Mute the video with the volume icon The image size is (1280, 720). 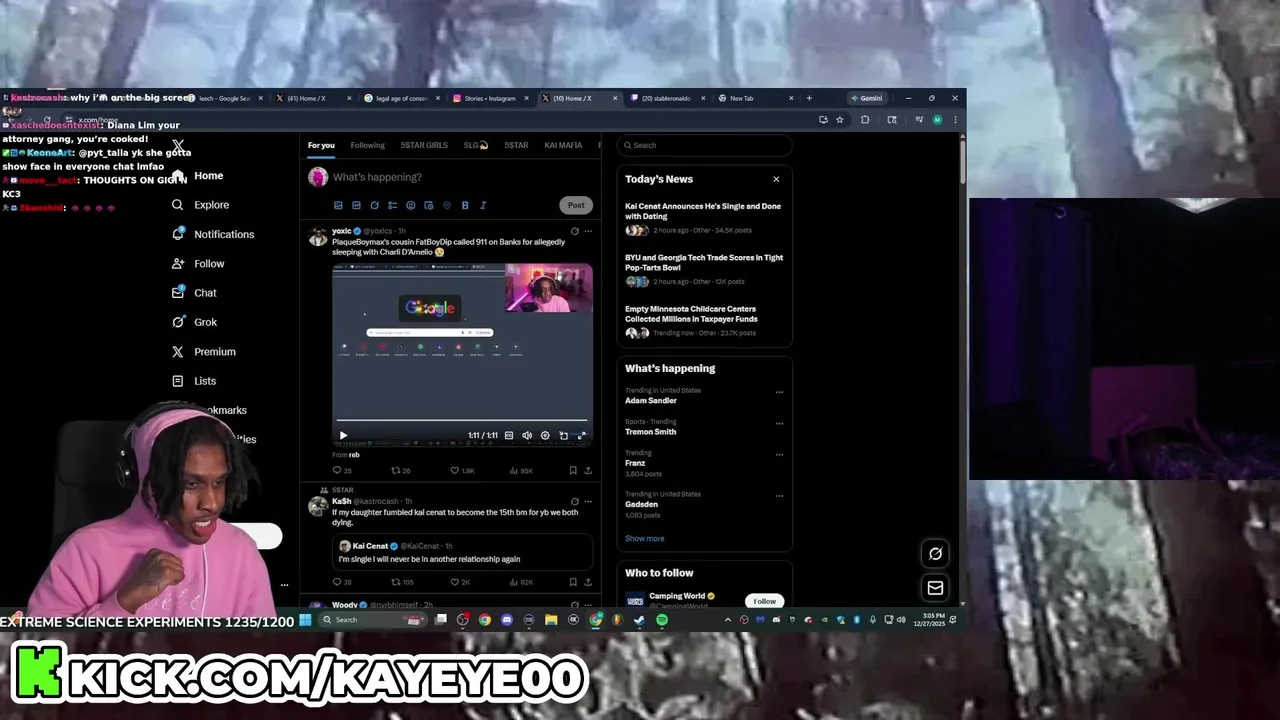tap(527, 436)
